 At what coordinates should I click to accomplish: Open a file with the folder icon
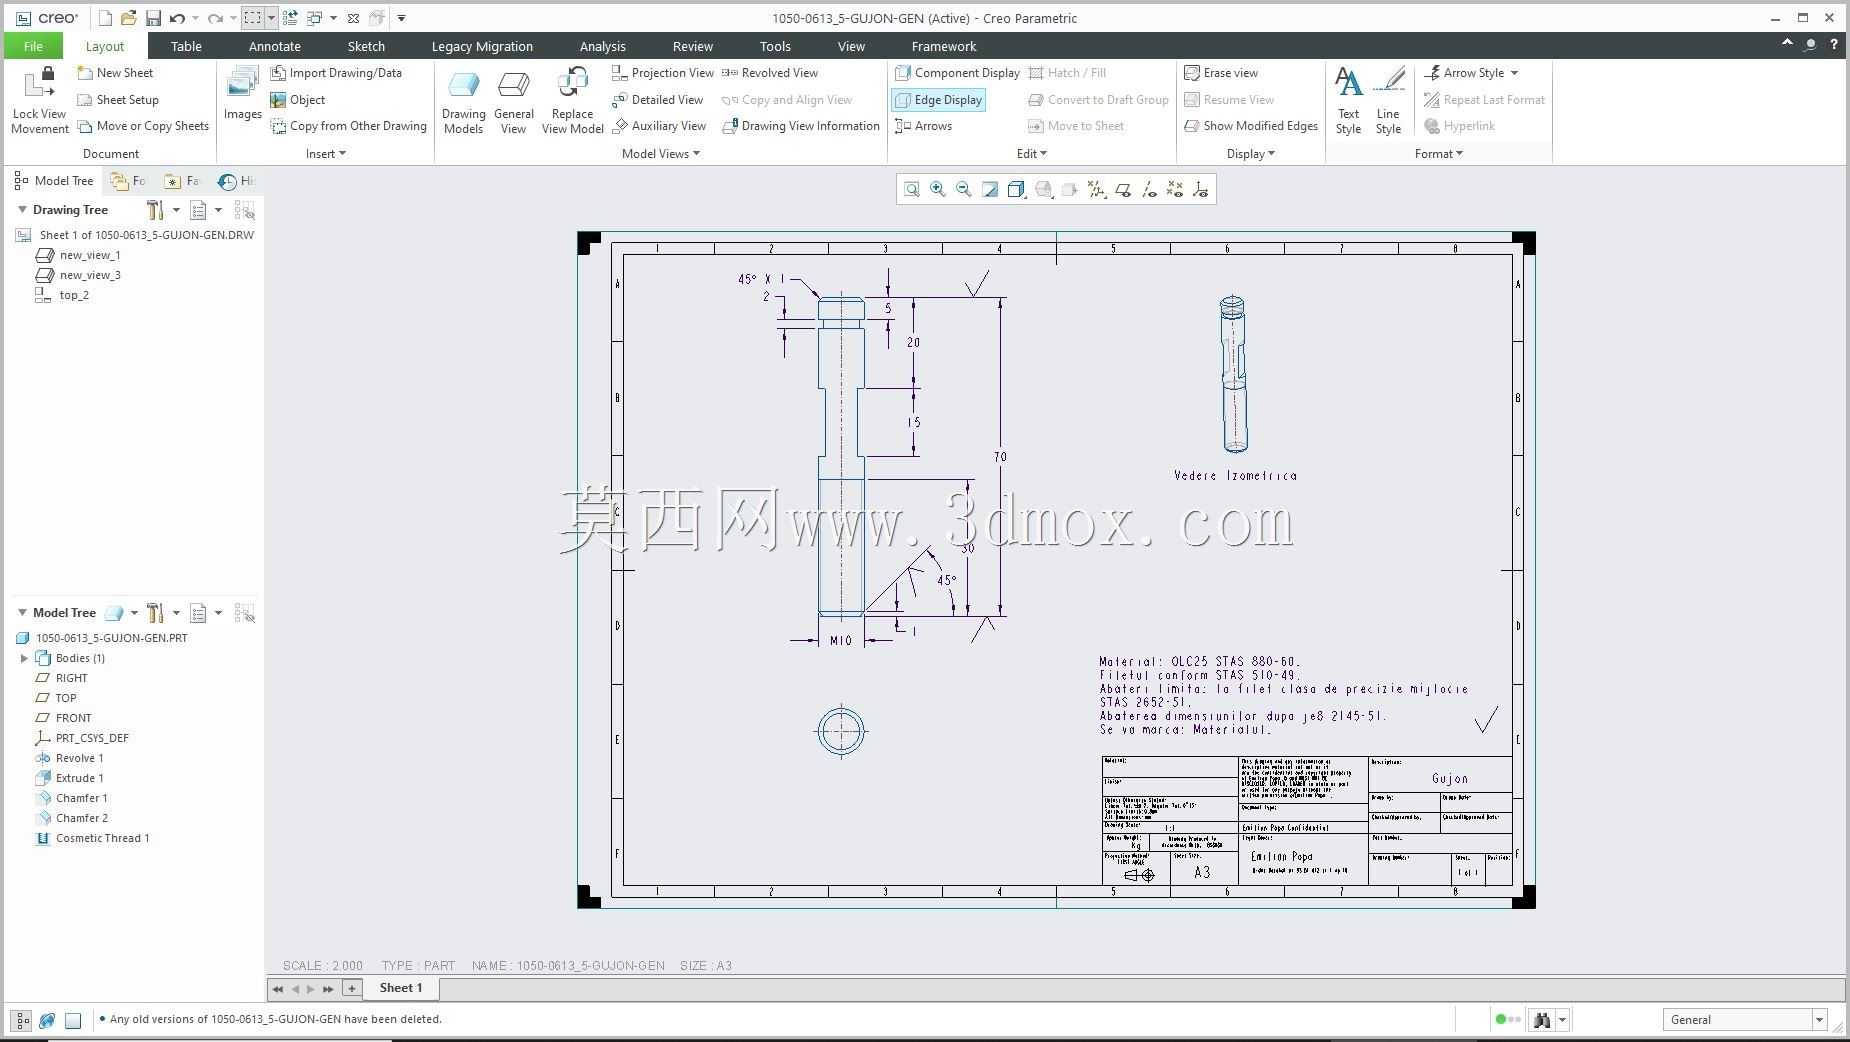pyautogui.click(x=128, y=18)
